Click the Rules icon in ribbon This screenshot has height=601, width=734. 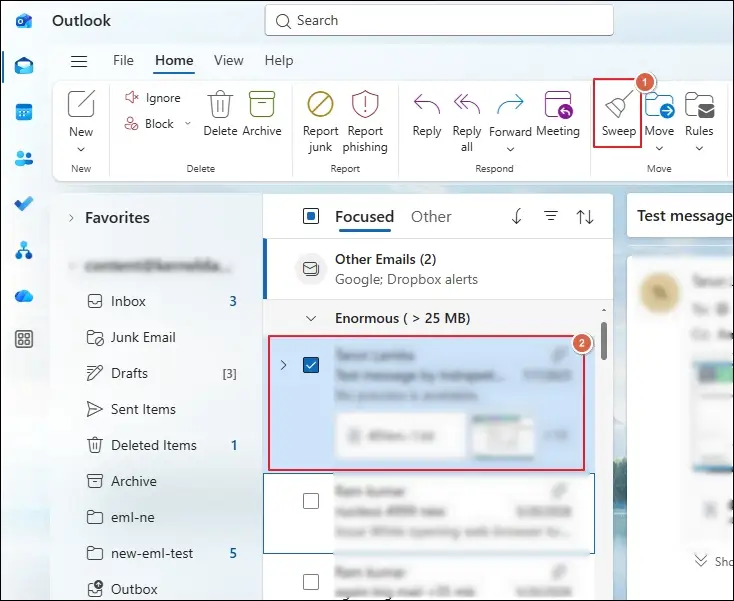[699, 104]
